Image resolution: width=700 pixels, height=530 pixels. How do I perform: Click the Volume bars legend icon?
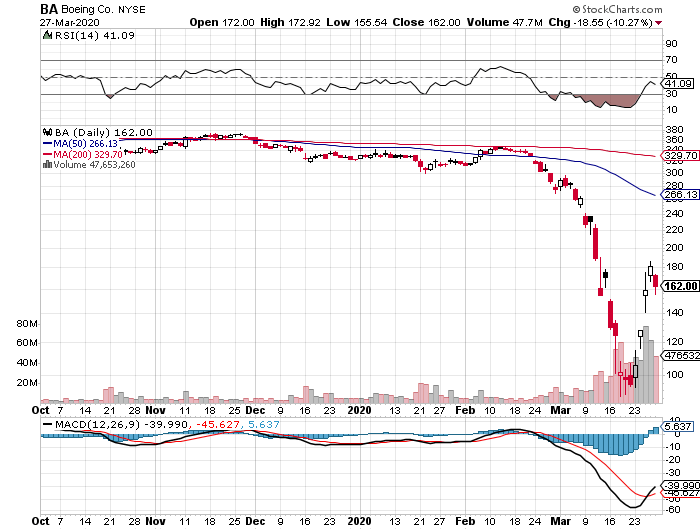point(47,165)
